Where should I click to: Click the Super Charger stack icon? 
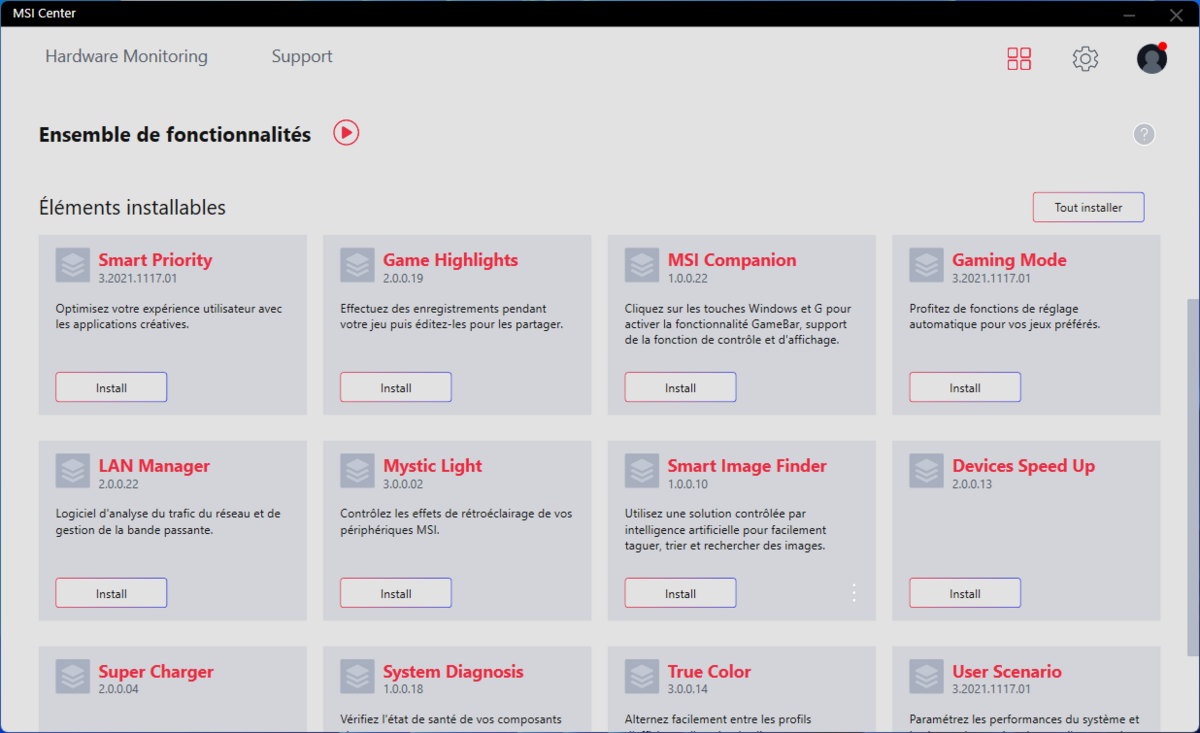[72, 677]
